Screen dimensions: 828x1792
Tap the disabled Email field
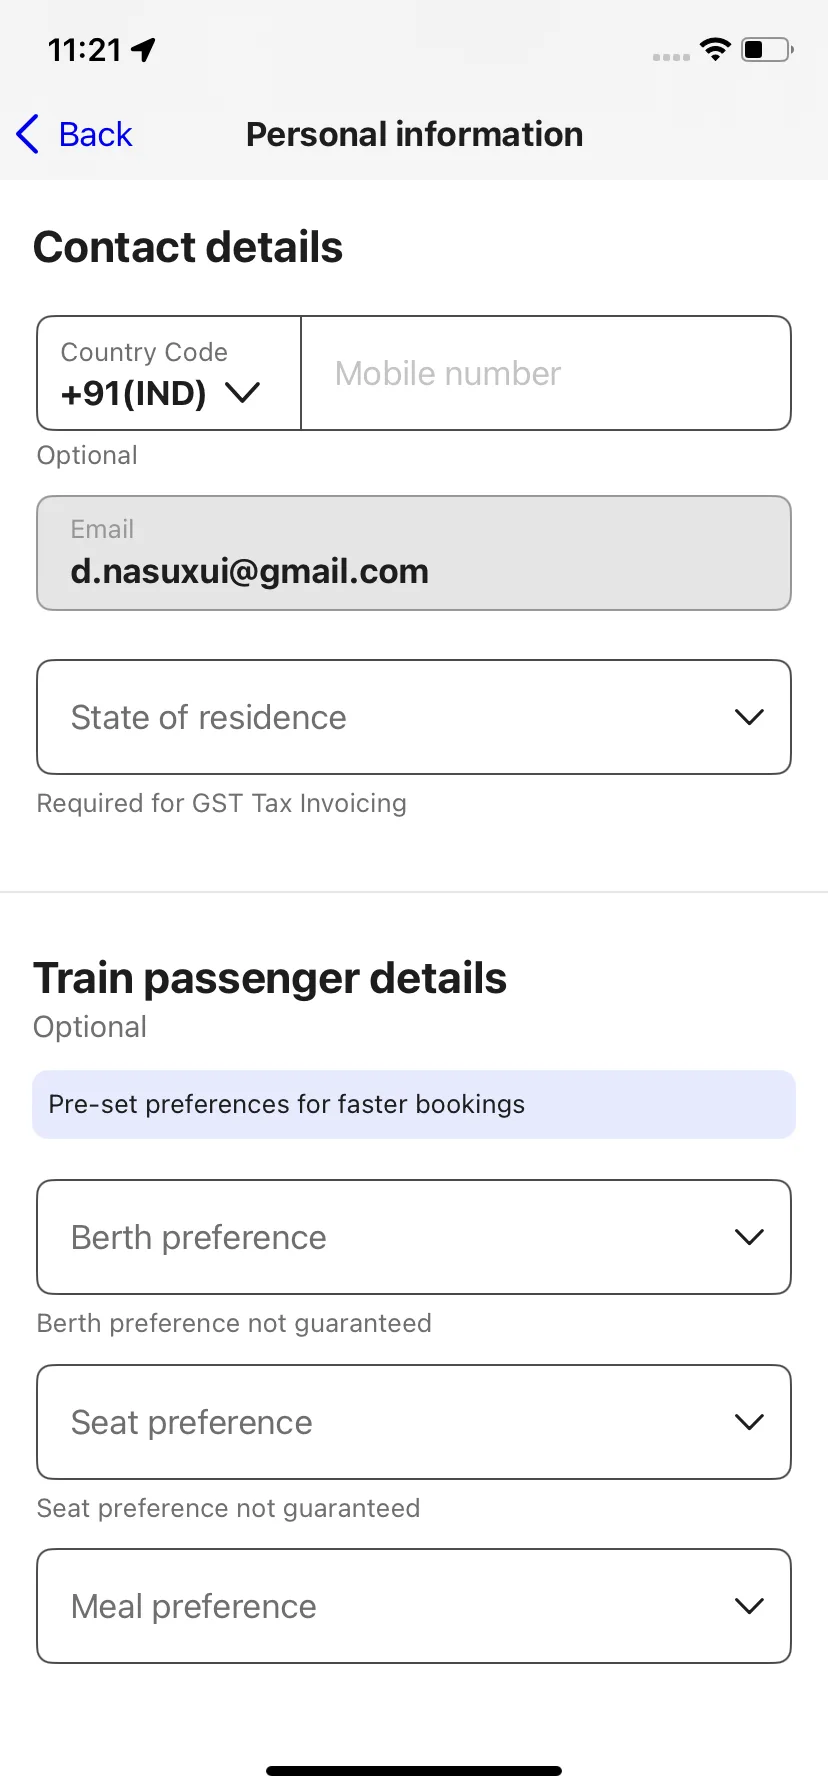414,553
